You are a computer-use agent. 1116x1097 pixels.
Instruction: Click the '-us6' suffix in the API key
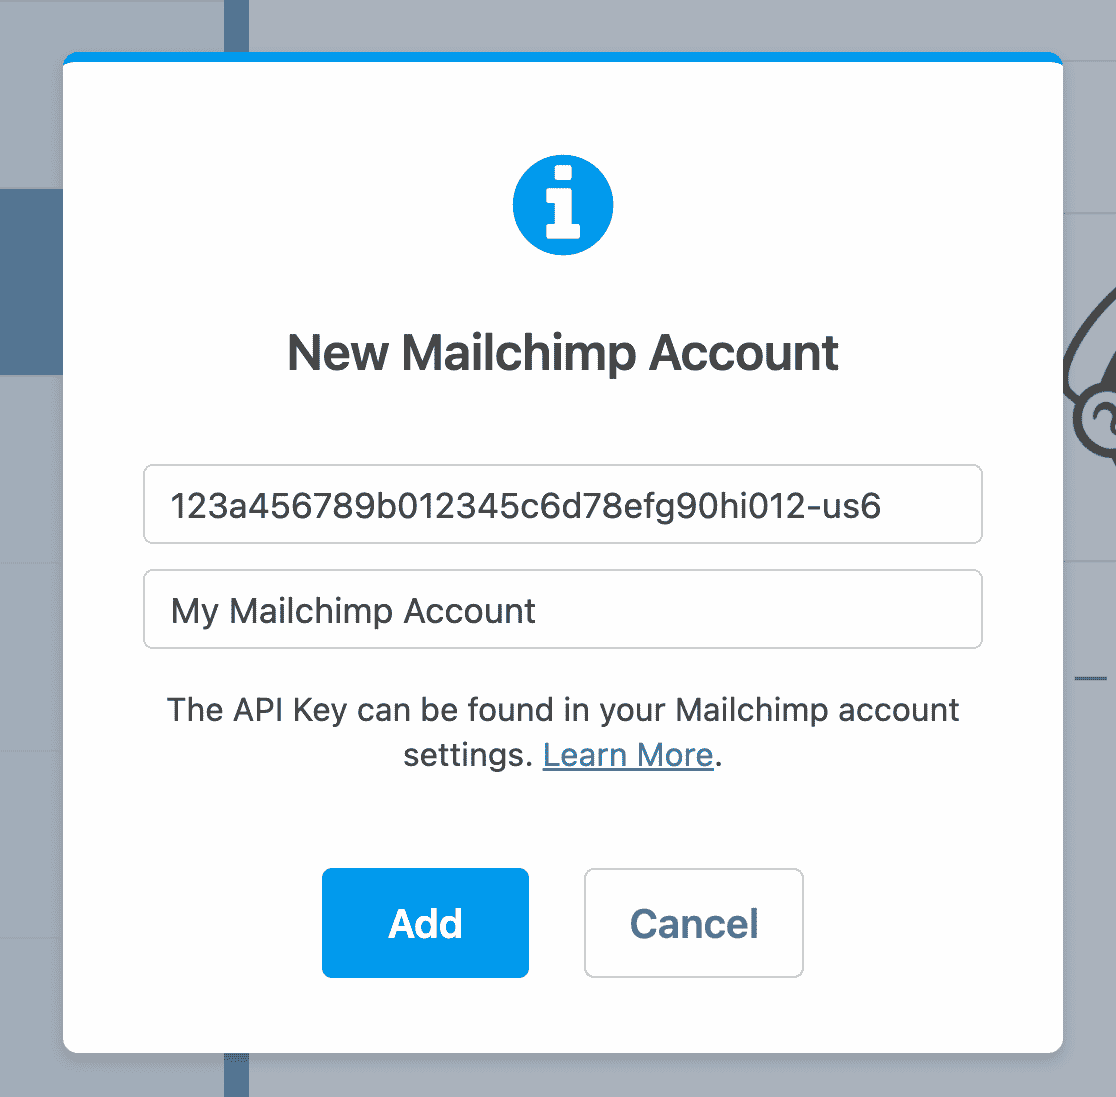843,505
